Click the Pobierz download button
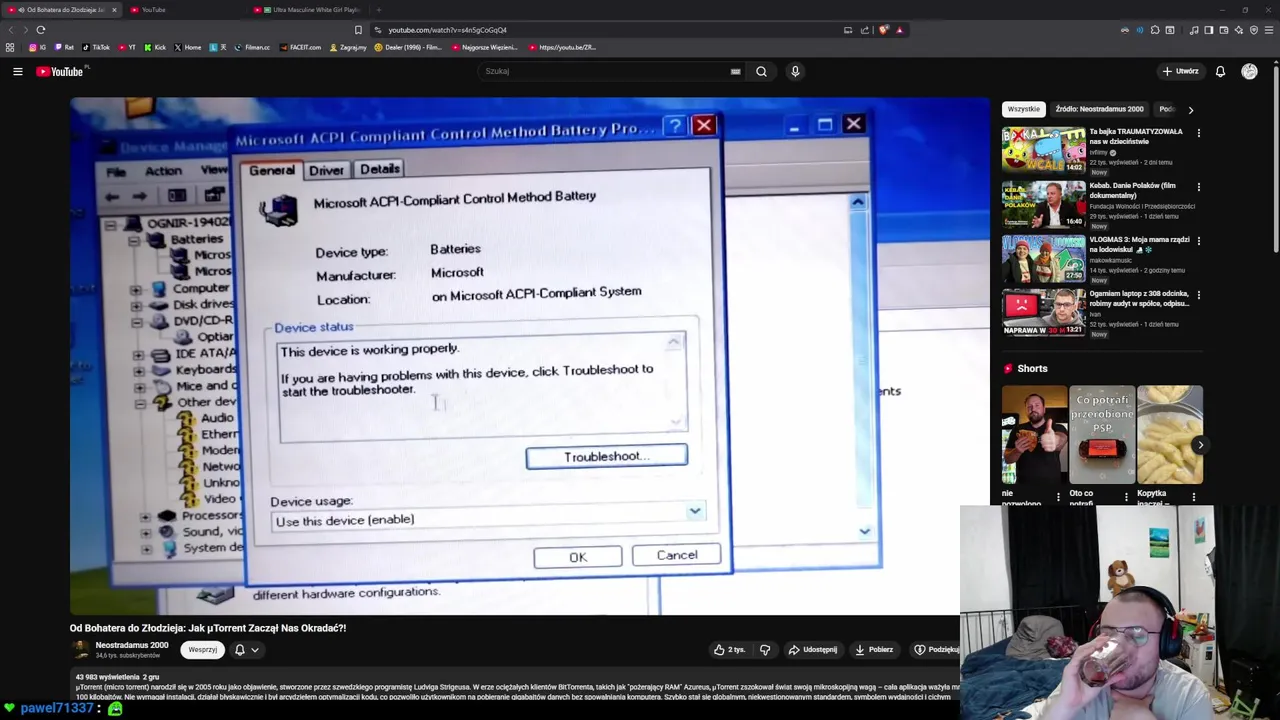The width and height of the screenshot is (1280, 720). (873, 649)
